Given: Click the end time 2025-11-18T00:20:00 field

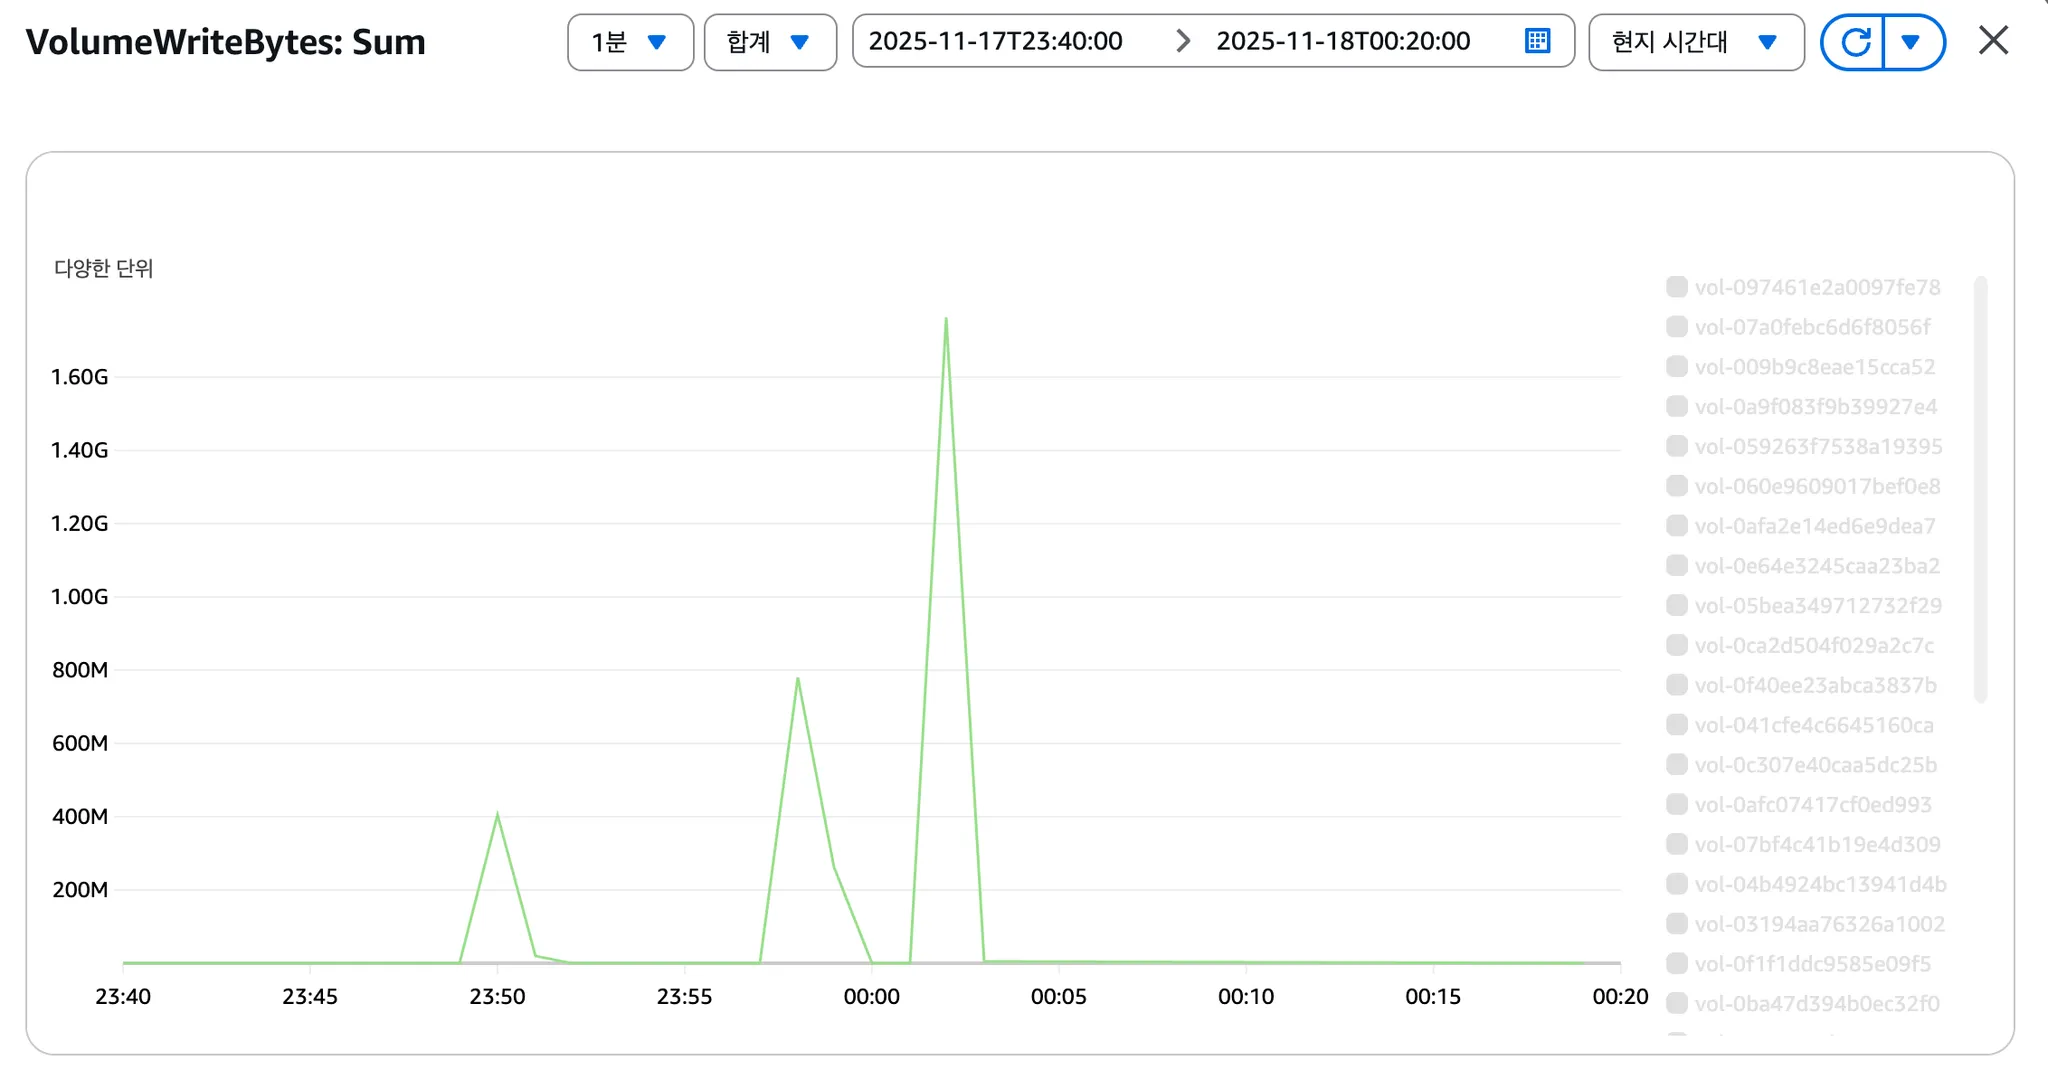Looking at the screenshot, I should 1343,41.
